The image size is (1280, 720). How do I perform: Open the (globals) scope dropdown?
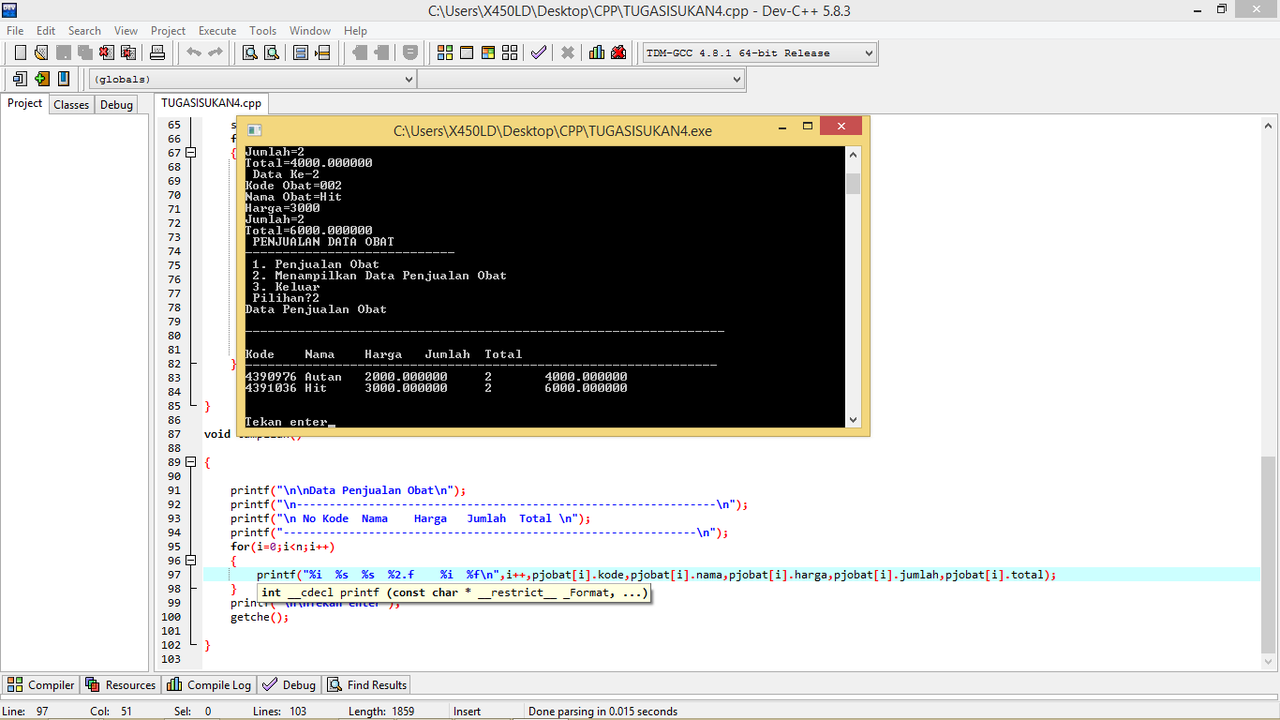408,79
